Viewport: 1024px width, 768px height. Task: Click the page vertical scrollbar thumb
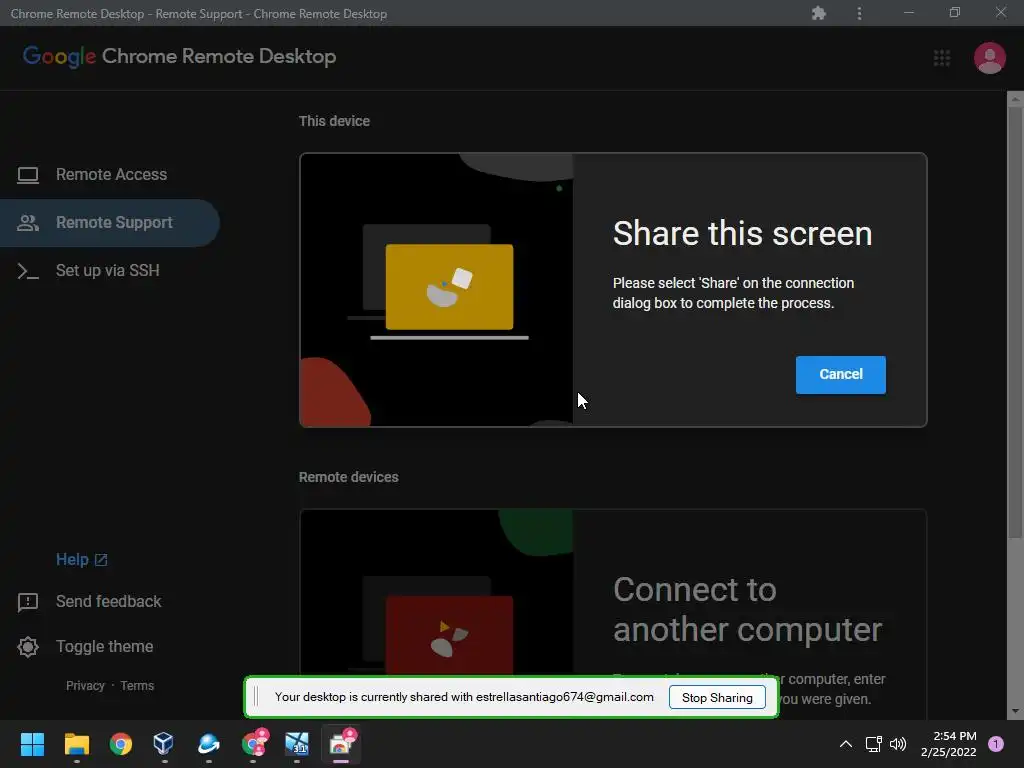click(1015, 323)
